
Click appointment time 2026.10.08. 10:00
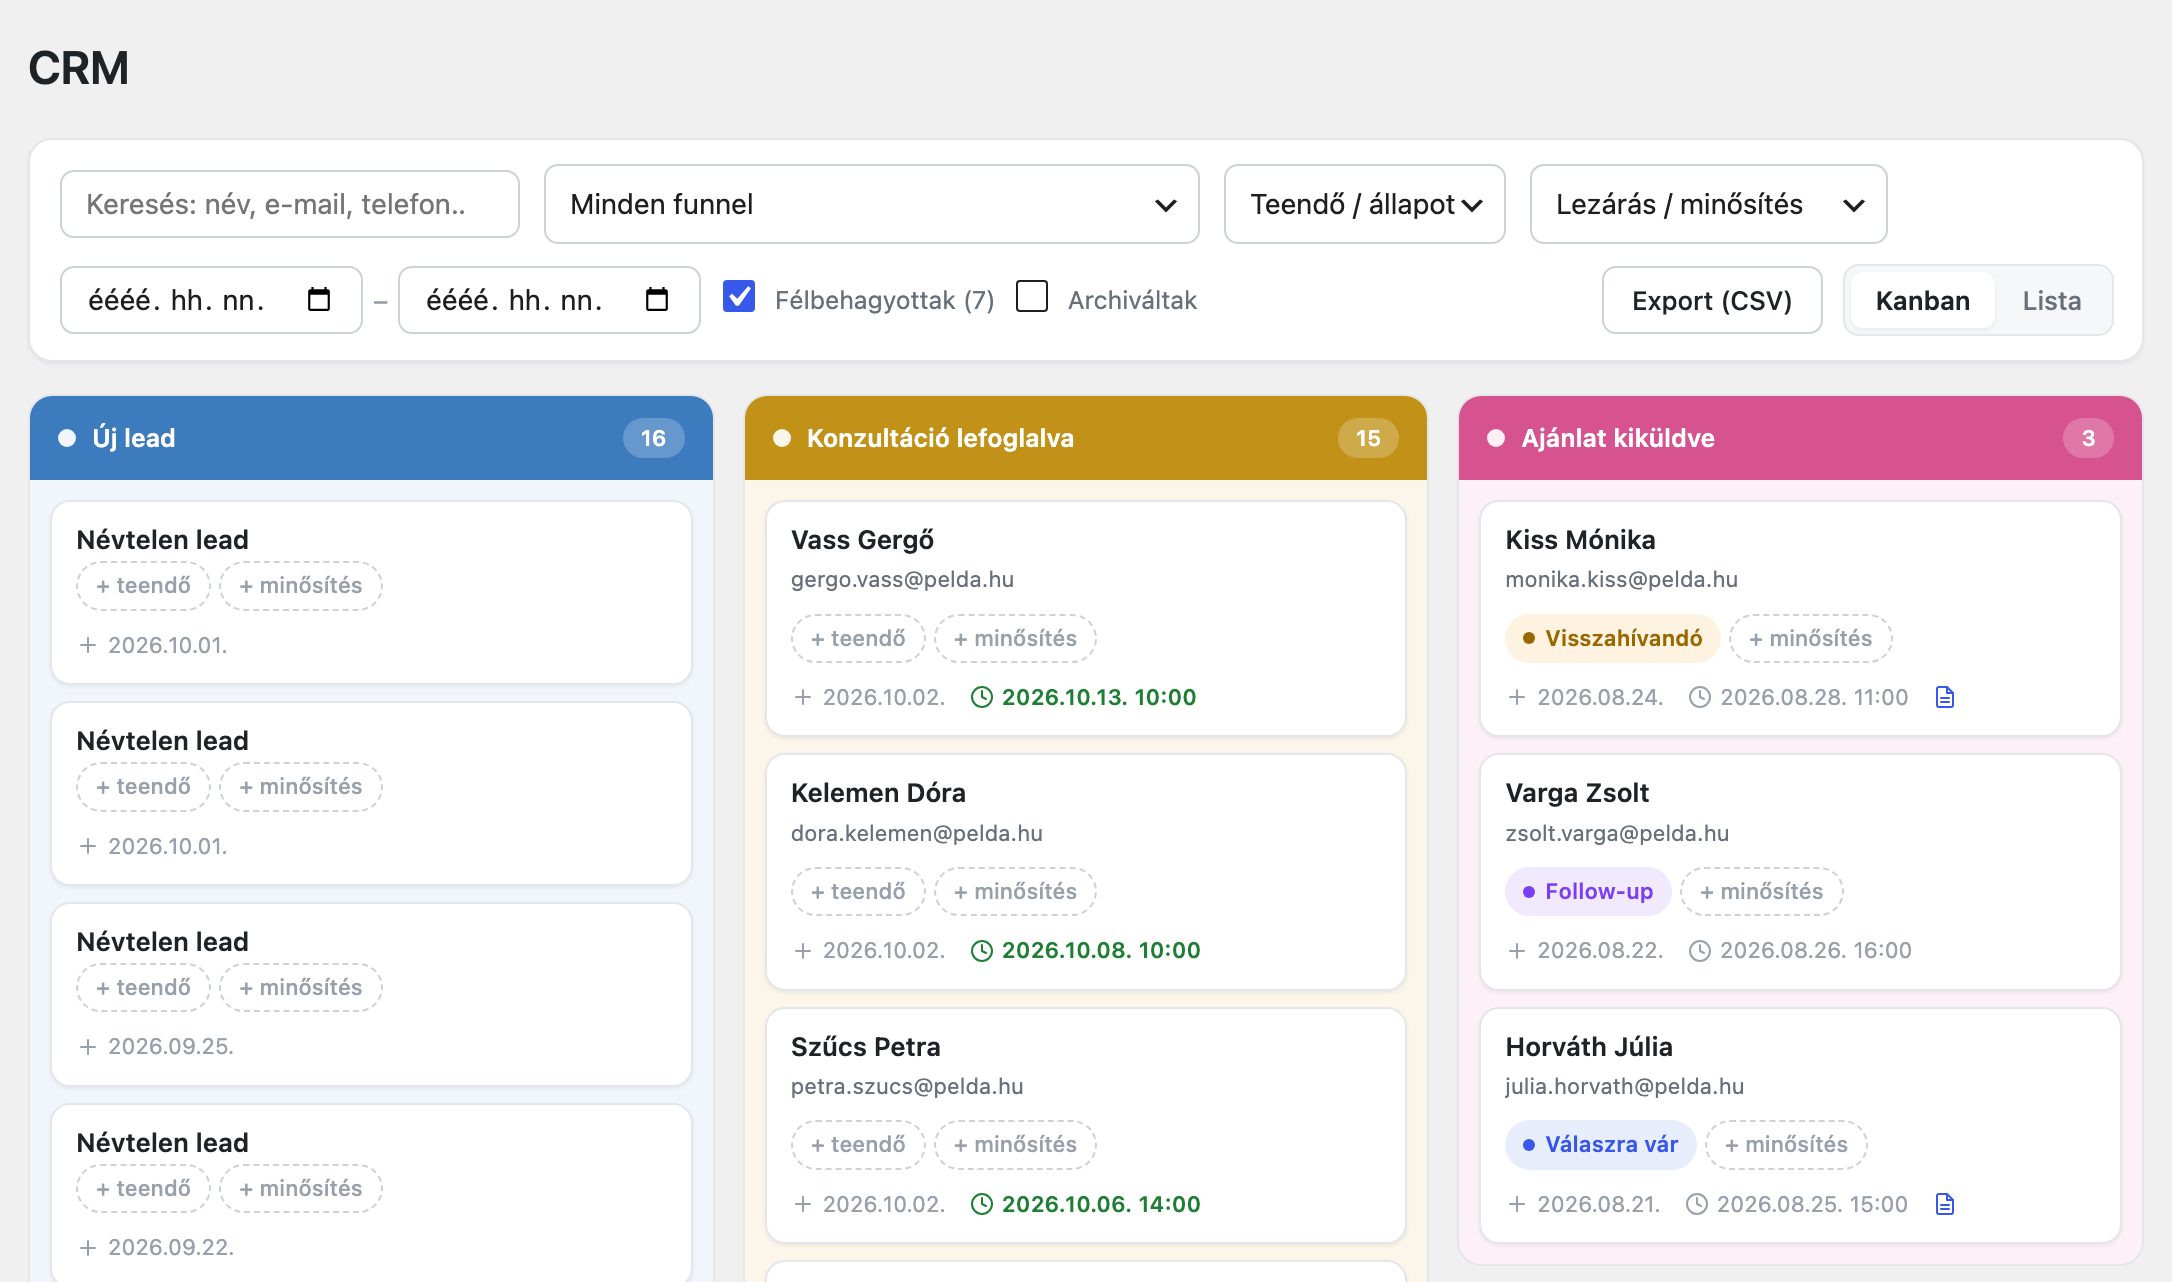1101,950
